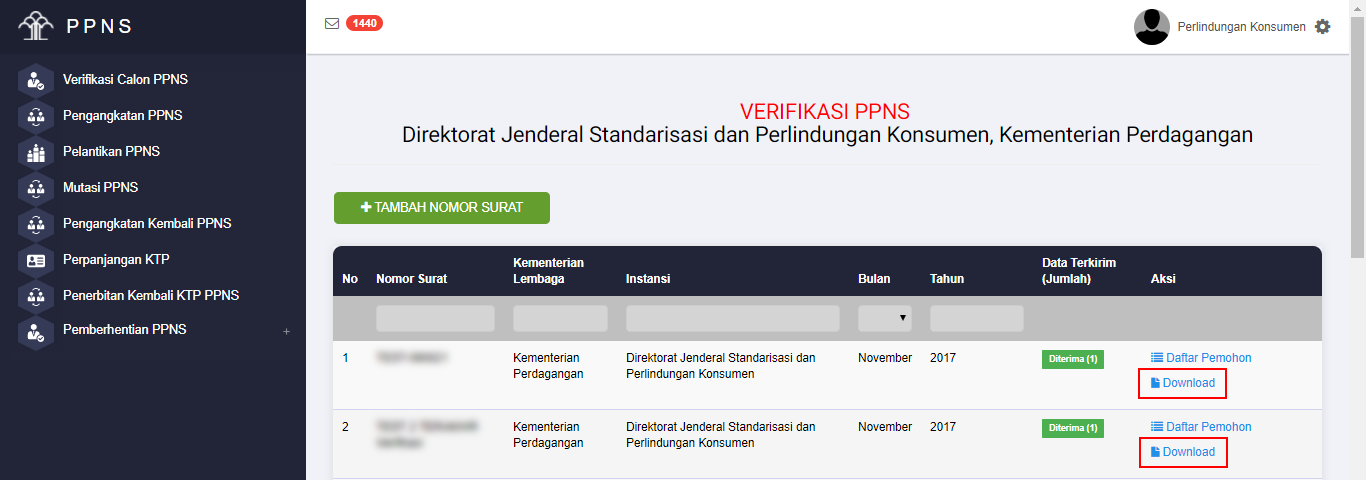The height and width of the screenshot is (480, 1366).
Task: Click the 1440 notification badge
Action: pos(364,23)
